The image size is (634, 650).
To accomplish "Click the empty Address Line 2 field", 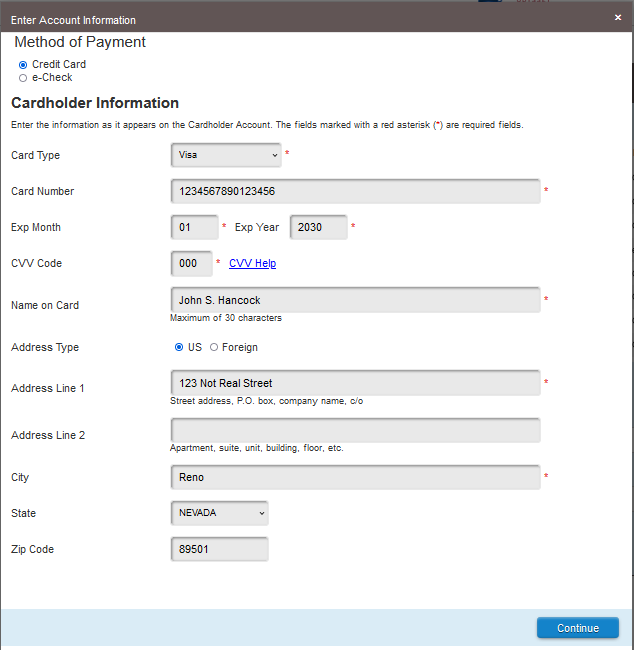I will click(355, 430).
